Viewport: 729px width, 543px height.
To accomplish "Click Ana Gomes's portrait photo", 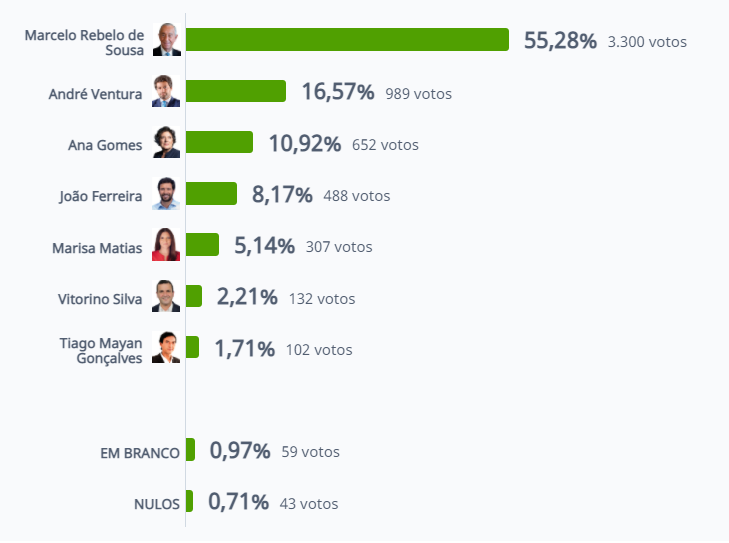I will 166,142.
